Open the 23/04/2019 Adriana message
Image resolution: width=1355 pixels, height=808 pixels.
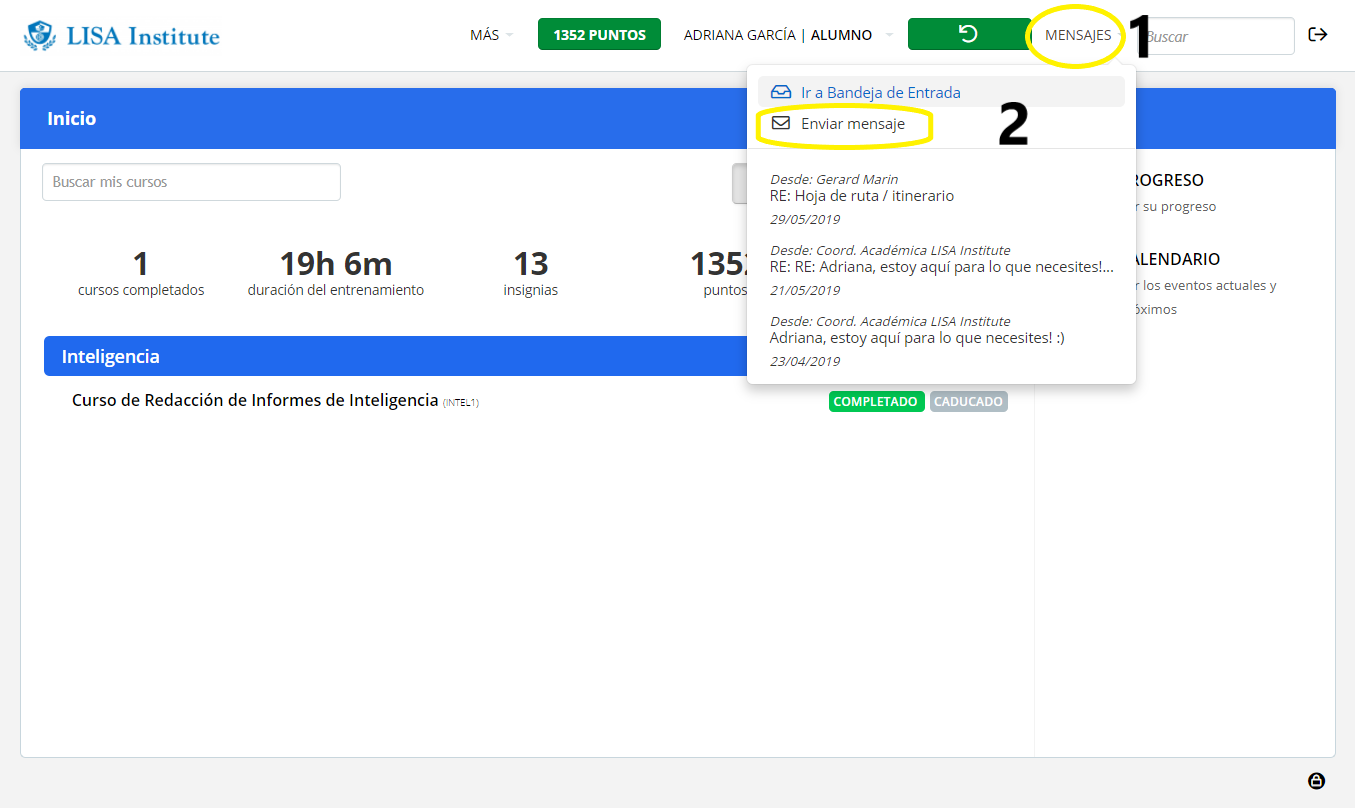[916, 338]
